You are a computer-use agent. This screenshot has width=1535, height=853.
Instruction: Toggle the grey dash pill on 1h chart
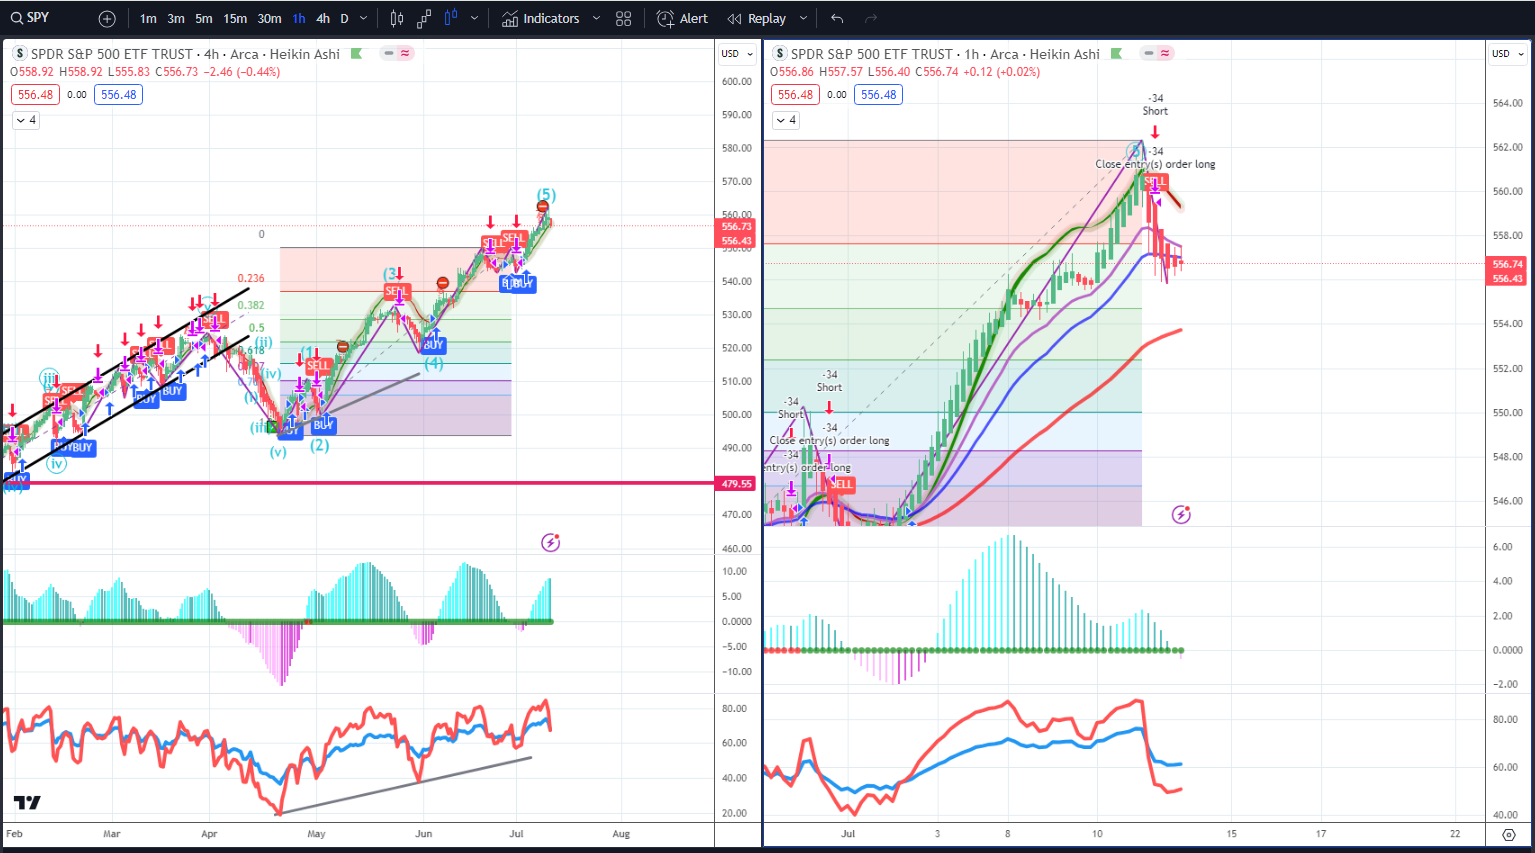coord(1149,53)
